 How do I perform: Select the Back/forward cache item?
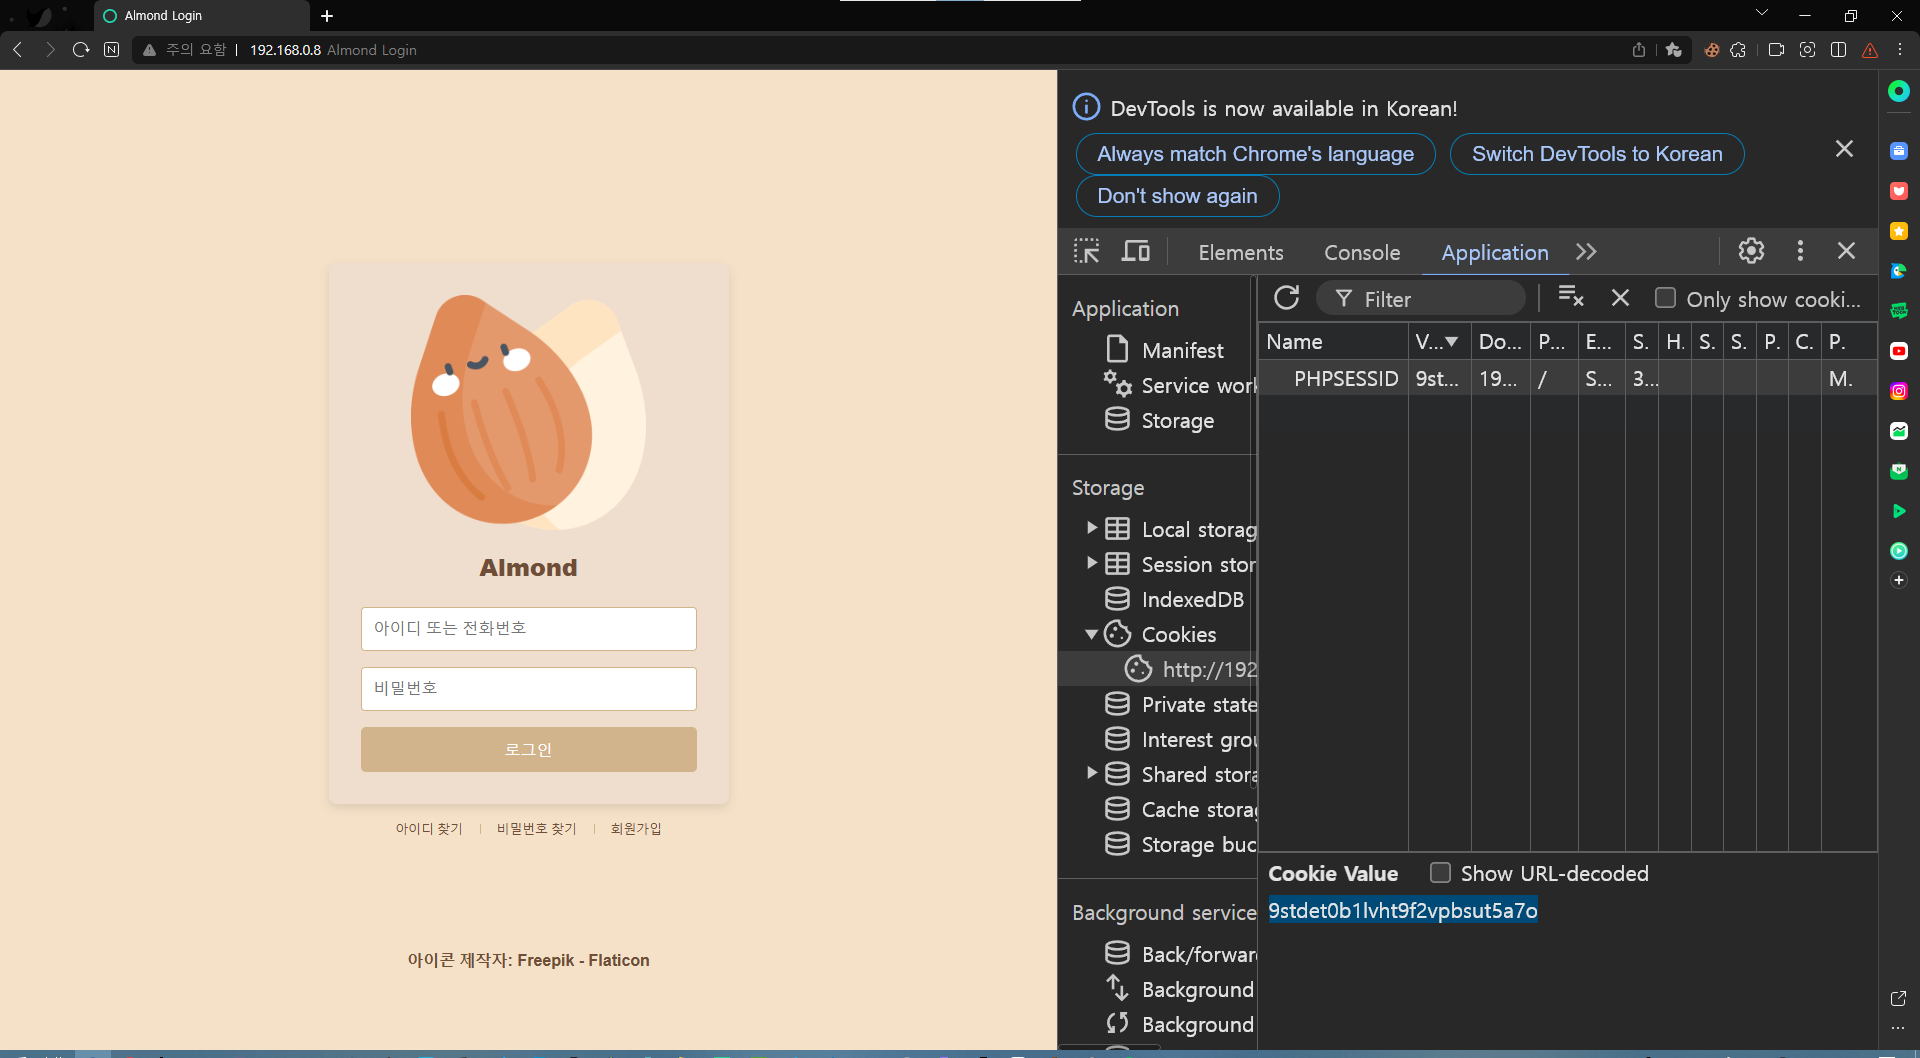[1180, 954]
